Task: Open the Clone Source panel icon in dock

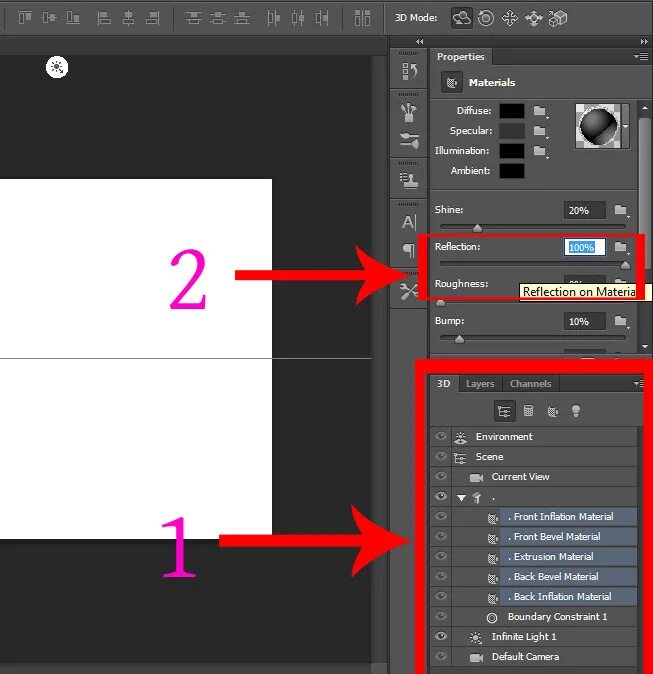Action: point(409,180)
